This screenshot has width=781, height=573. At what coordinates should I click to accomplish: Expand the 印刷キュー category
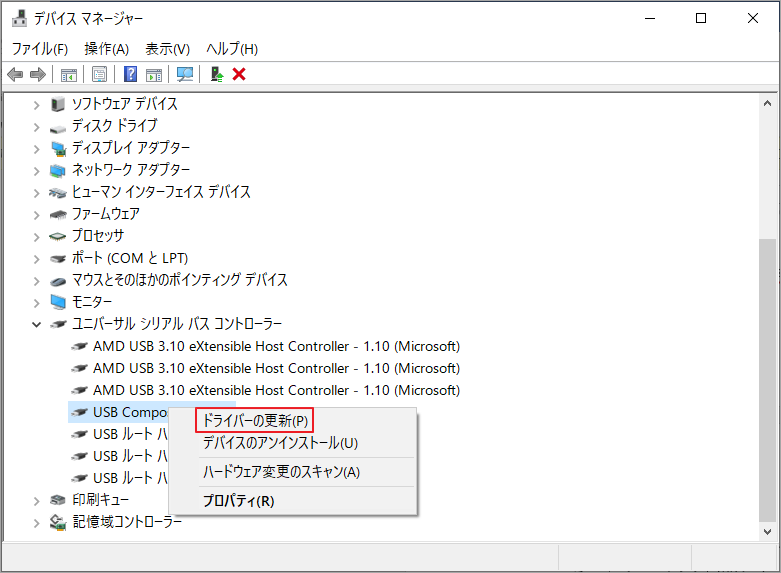[x=37, y=500]
